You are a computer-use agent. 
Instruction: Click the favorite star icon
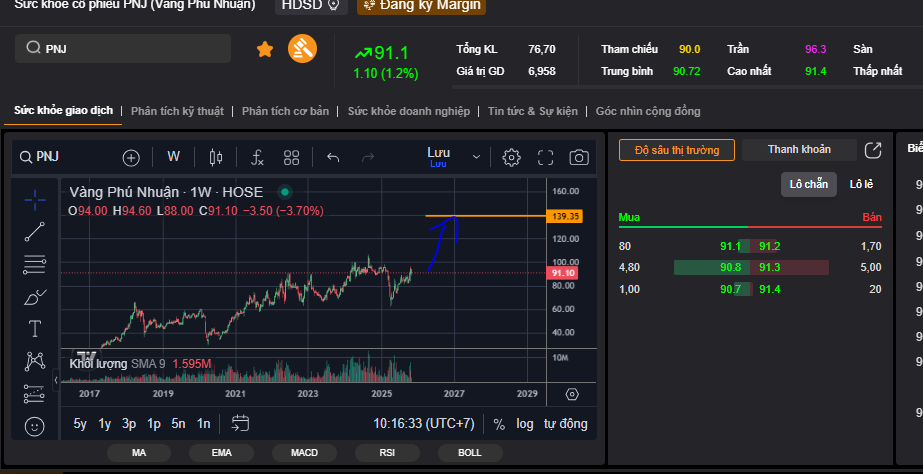(x=265, y=49)
